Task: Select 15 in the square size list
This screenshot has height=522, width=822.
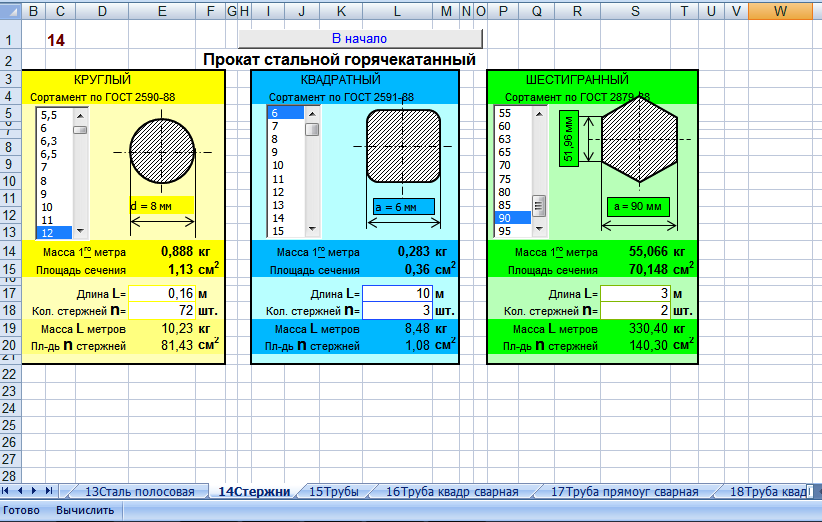Action: pyautogui.click(x=287, y=231)
